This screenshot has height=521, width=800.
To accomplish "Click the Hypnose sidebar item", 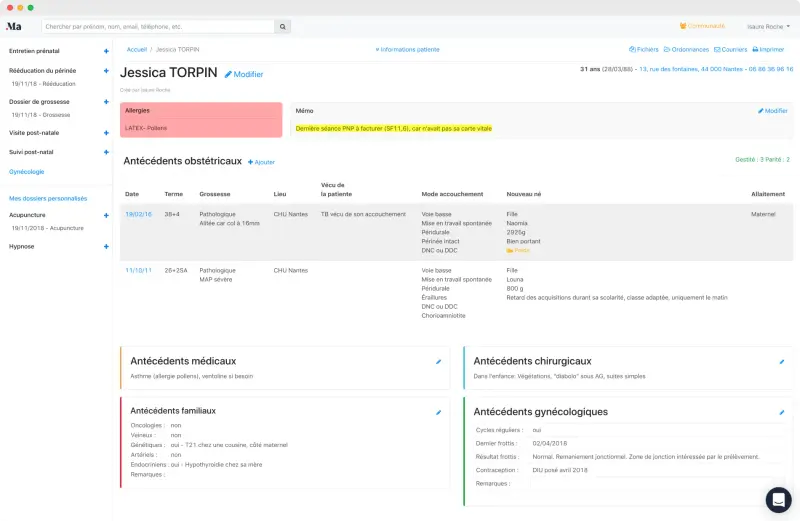I will click(x=21, y=246).
